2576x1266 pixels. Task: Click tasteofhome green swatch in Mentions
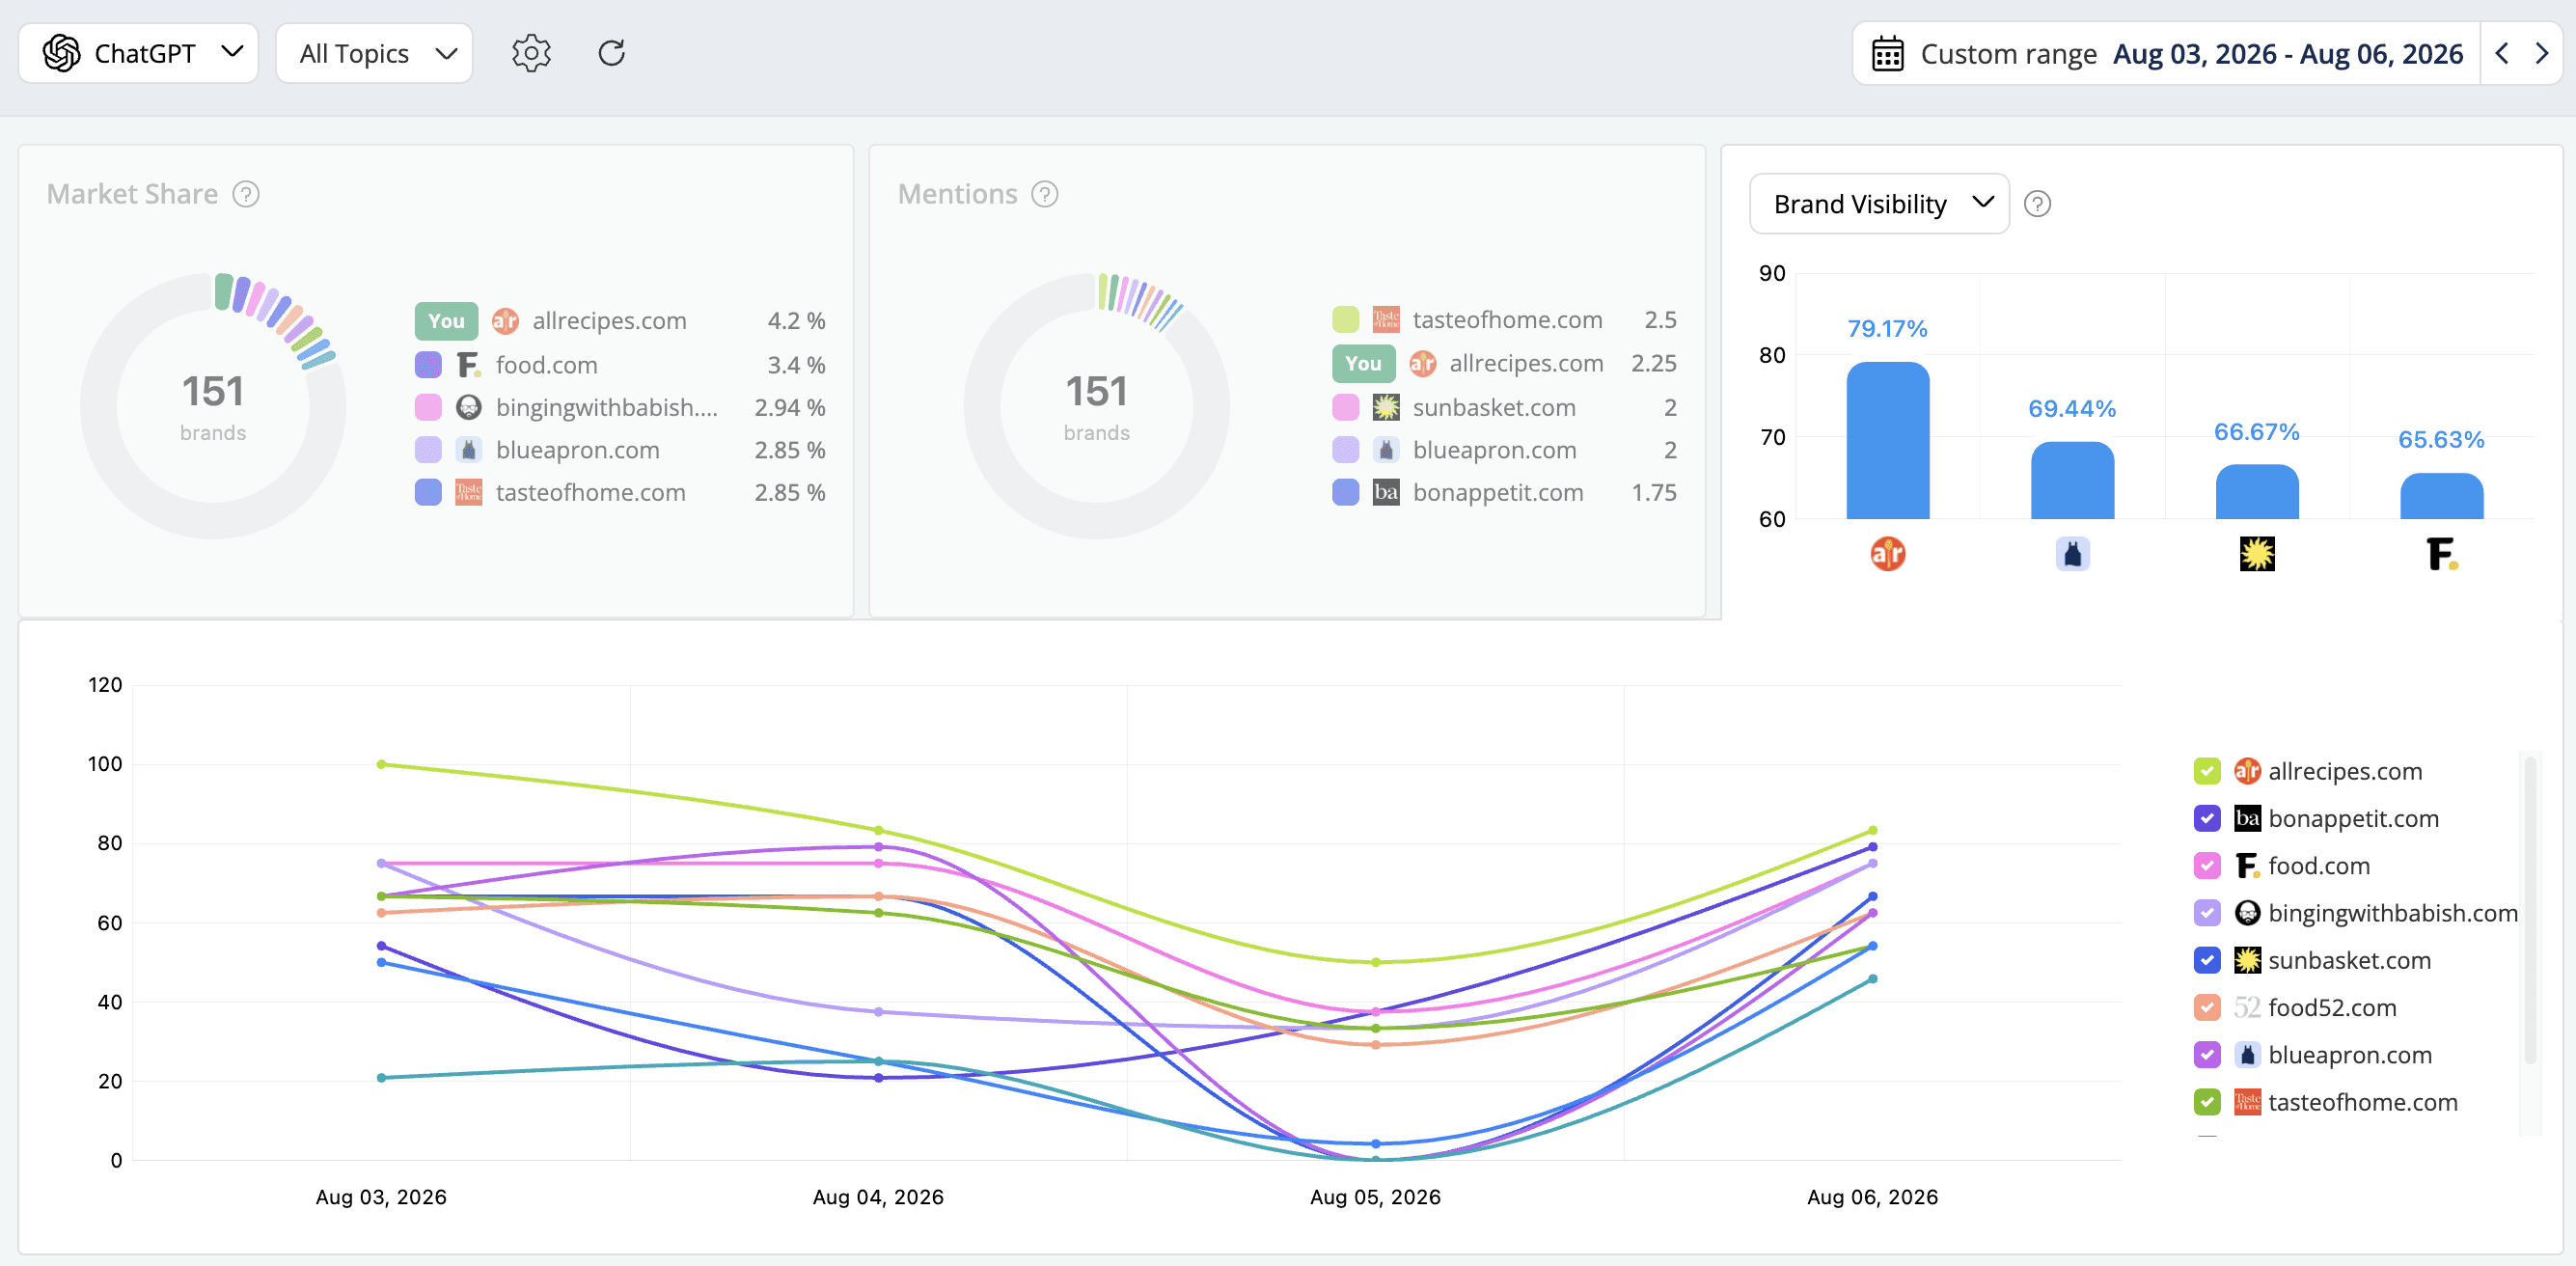pos(1345,320)
